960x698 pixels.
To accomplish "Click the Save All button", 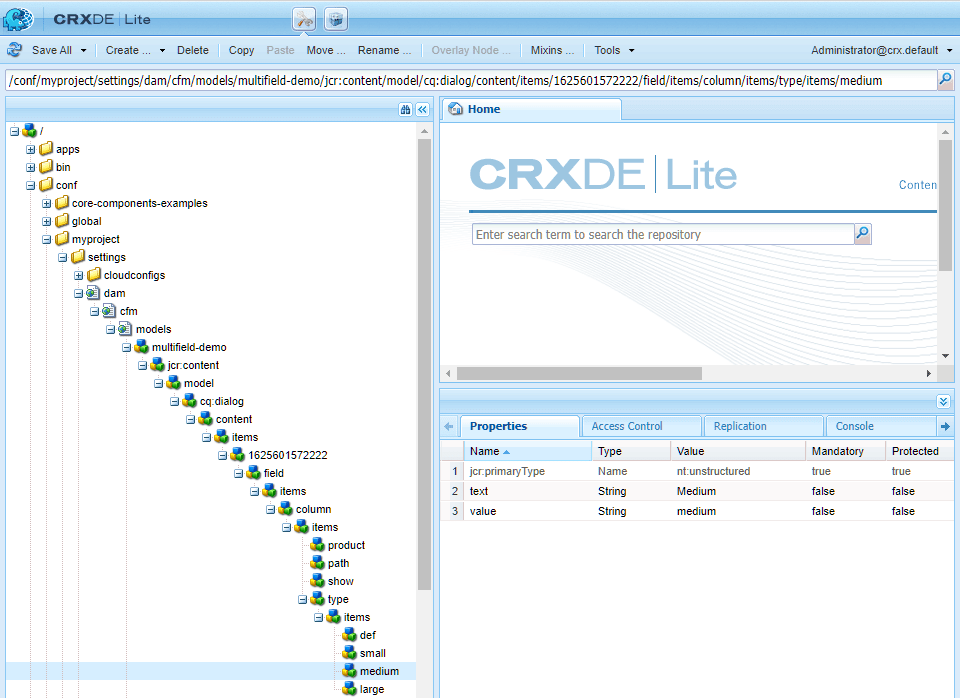I will (x=51, y=50).
